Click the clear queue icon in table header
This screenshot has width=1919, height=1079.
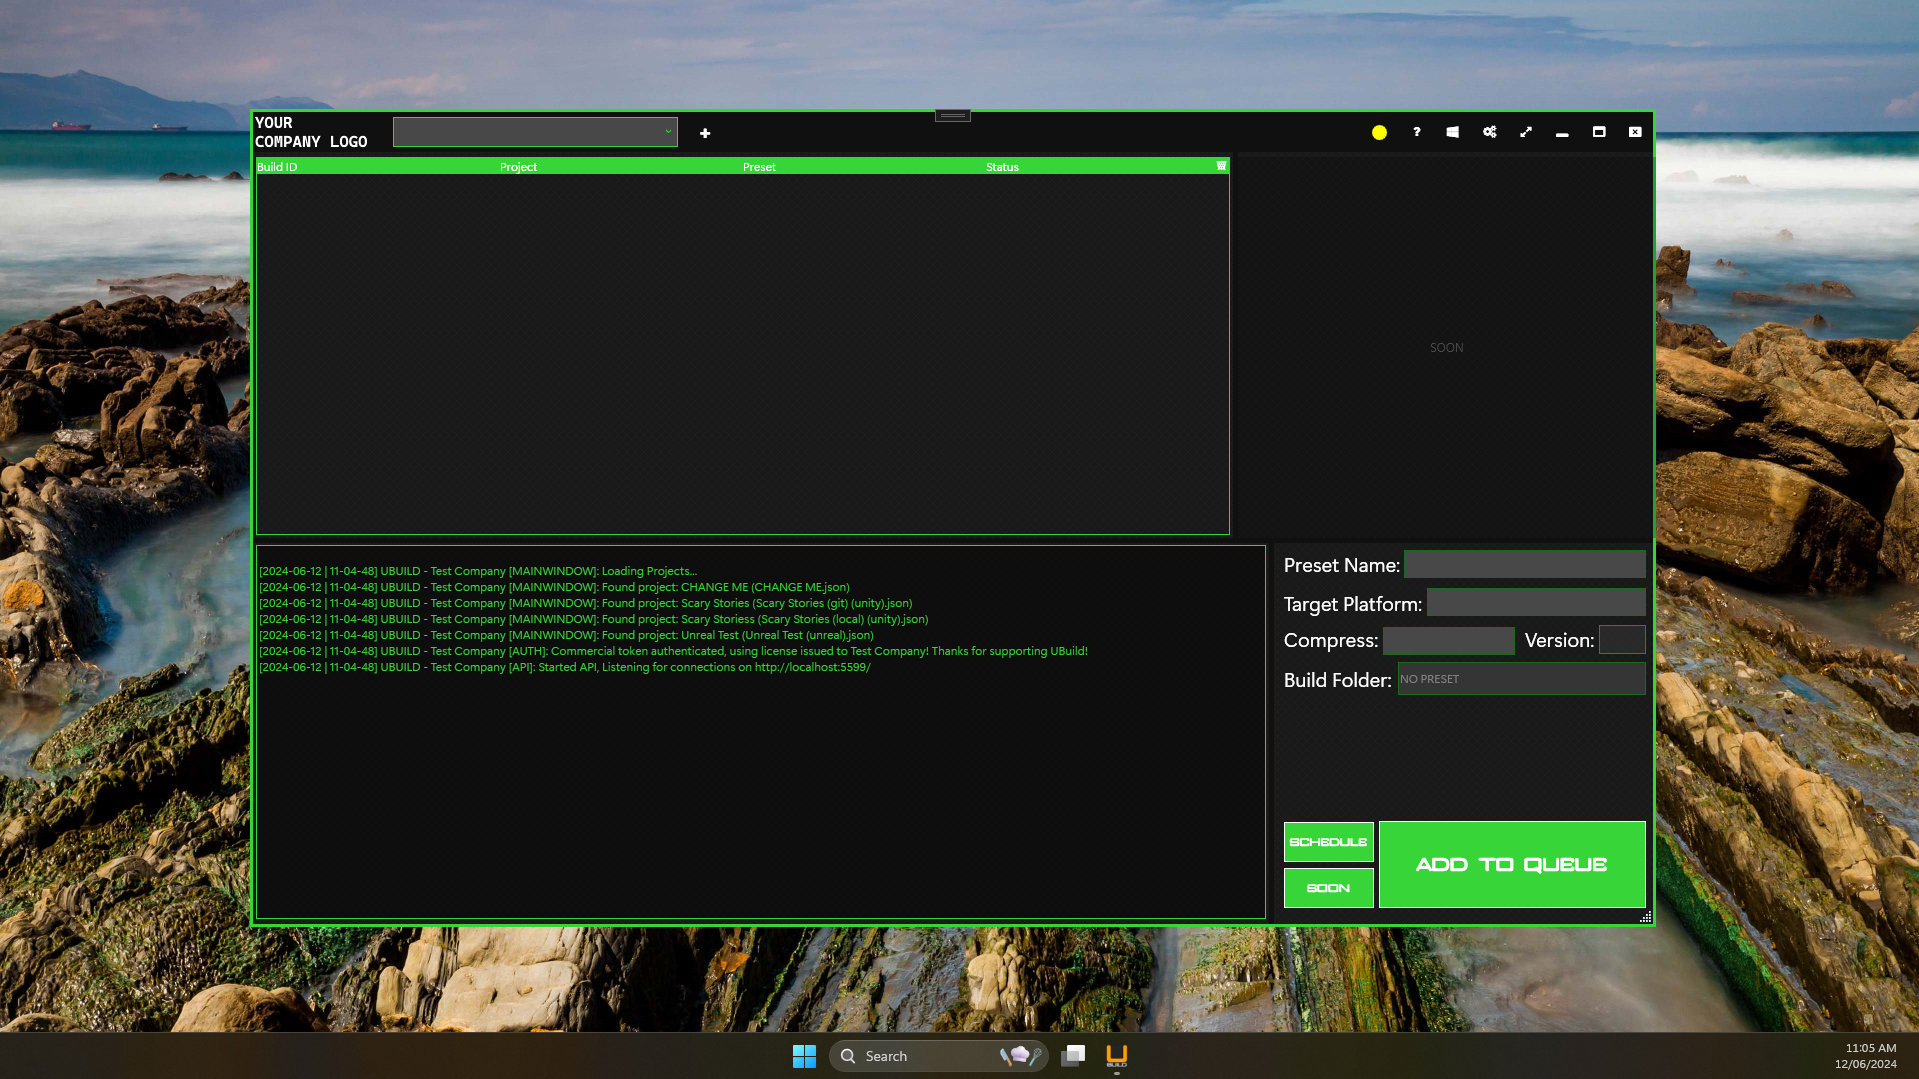pos(1221,166)
